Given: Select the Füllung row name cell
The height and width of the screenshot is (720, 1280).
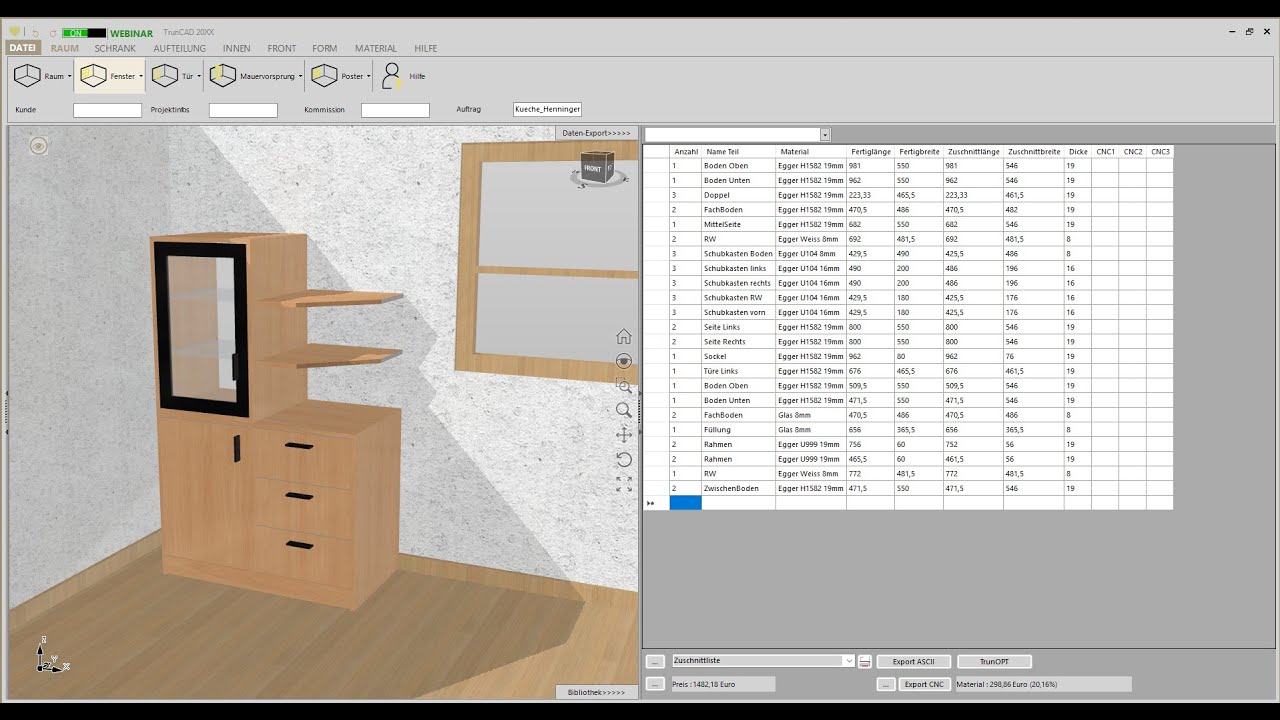Looking at the screenshot, I should pyautogui.click(x=738, y=430).
